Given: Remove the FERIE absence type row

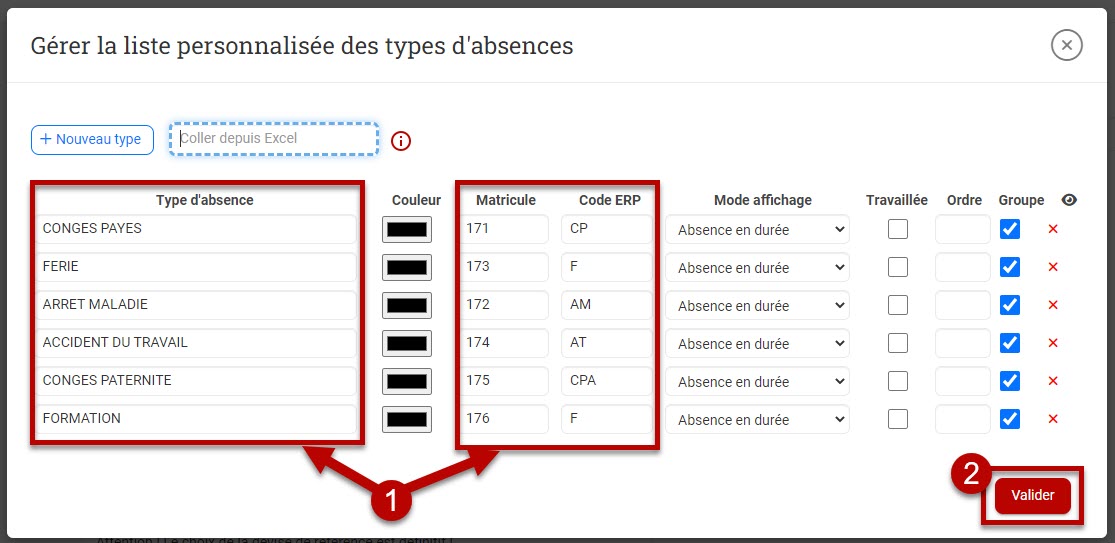Looking at the screenshot, I should pyautogui.click(x=1052, y=268).
